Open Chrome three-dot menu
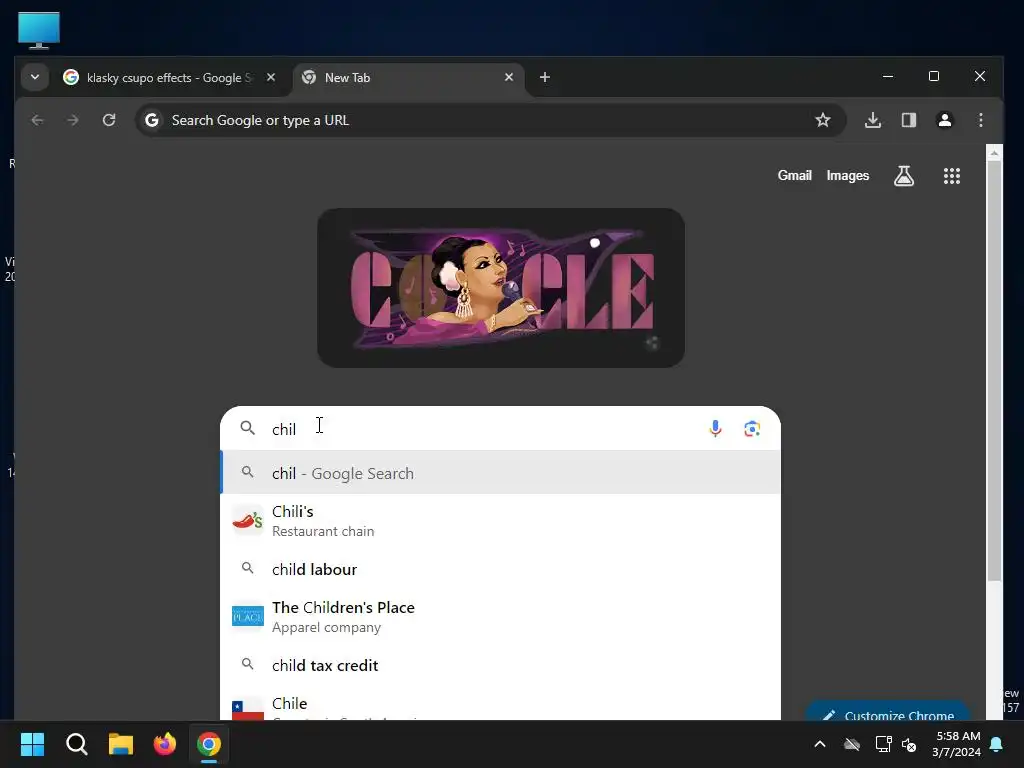The height and width of the screenshot is (768, 1024). pos(980,120)
